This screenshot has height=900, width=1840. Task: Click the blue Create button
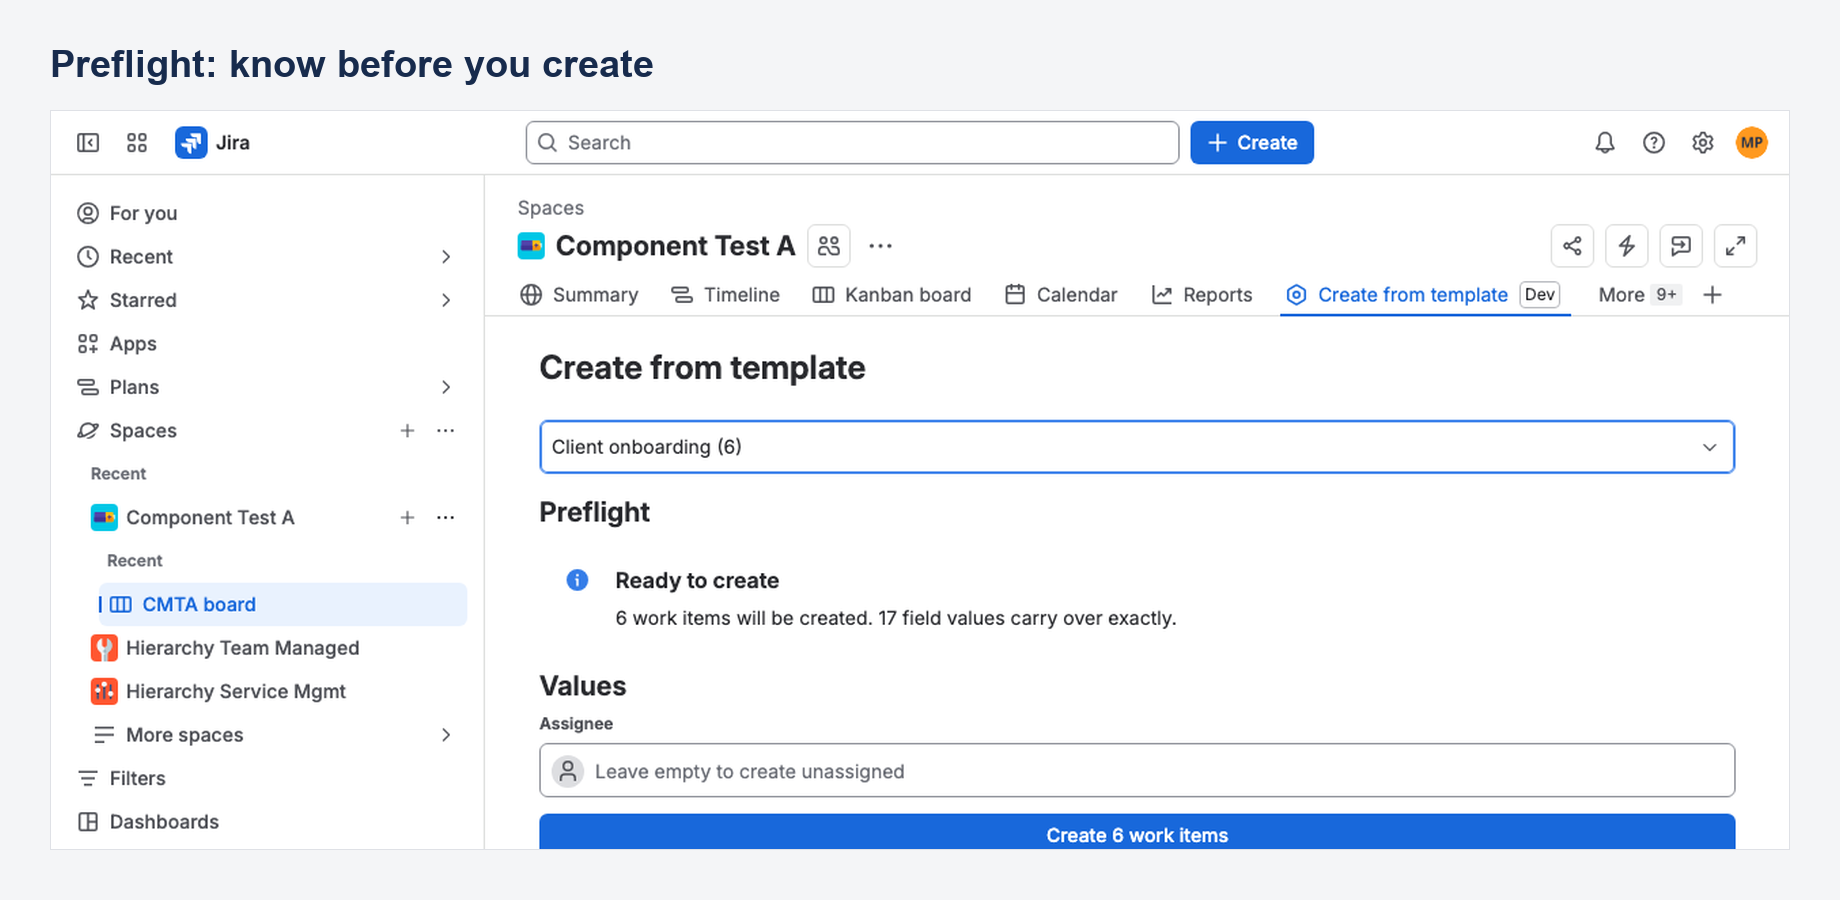[1252, 143]
